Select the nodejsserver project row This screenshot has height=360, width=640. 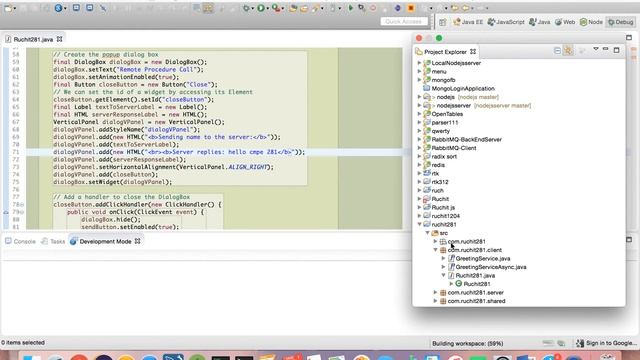[x=453, y=105]
